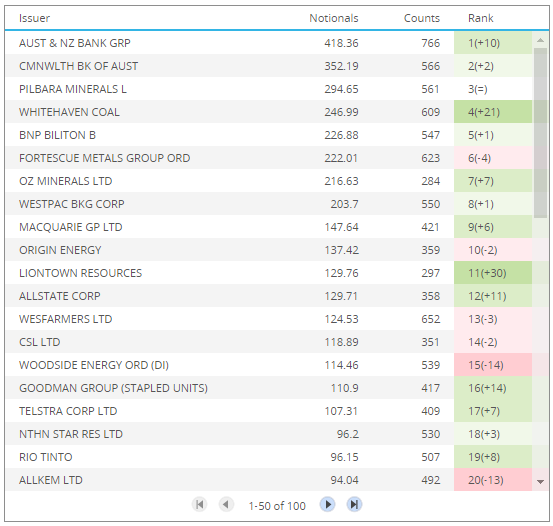Select the WHITEHAVEN COAL issuer

point(69,112)
